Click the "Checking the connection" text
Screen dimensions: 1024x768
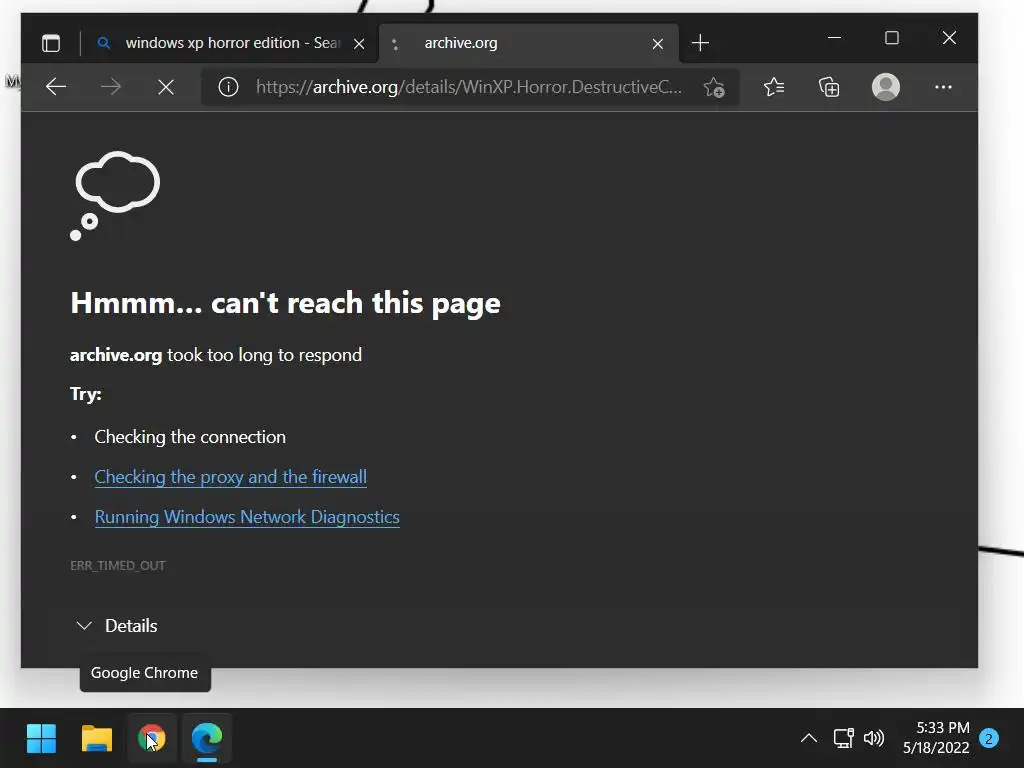pyautogui.click(x=190, y=437)
